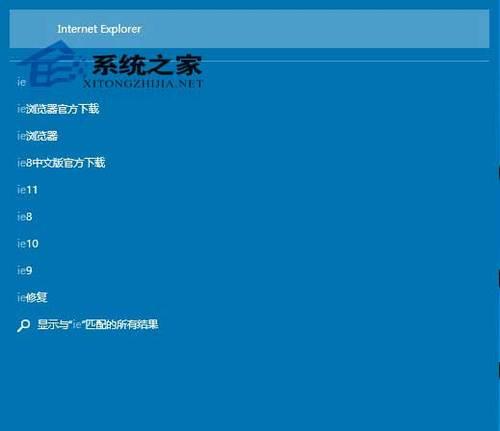Click the magnifier search icon
The height and width of the screenshot is (431, 500).
(x=23, y=325)
